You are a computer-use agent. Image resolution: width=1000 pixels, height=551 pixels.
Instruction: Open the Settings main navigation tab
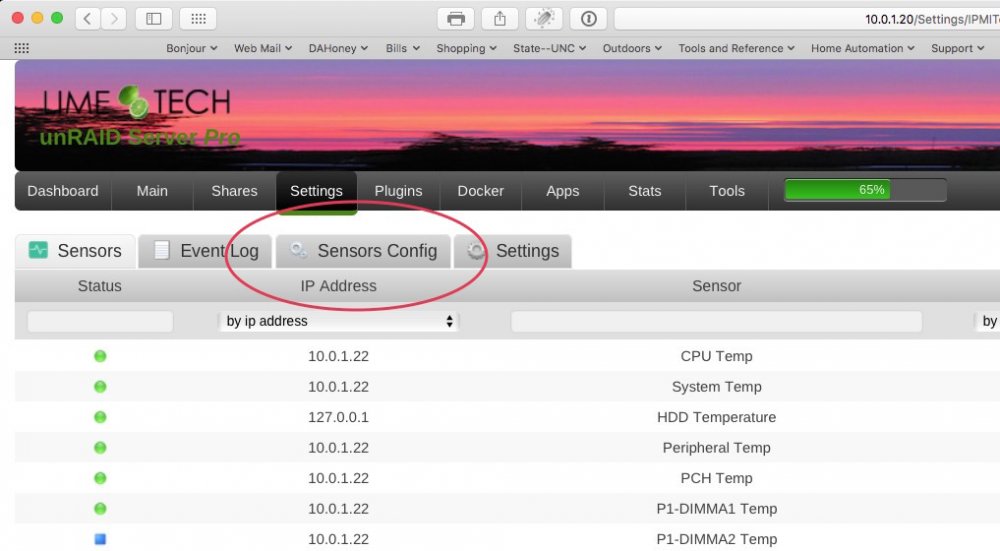[x=316, y=191]
